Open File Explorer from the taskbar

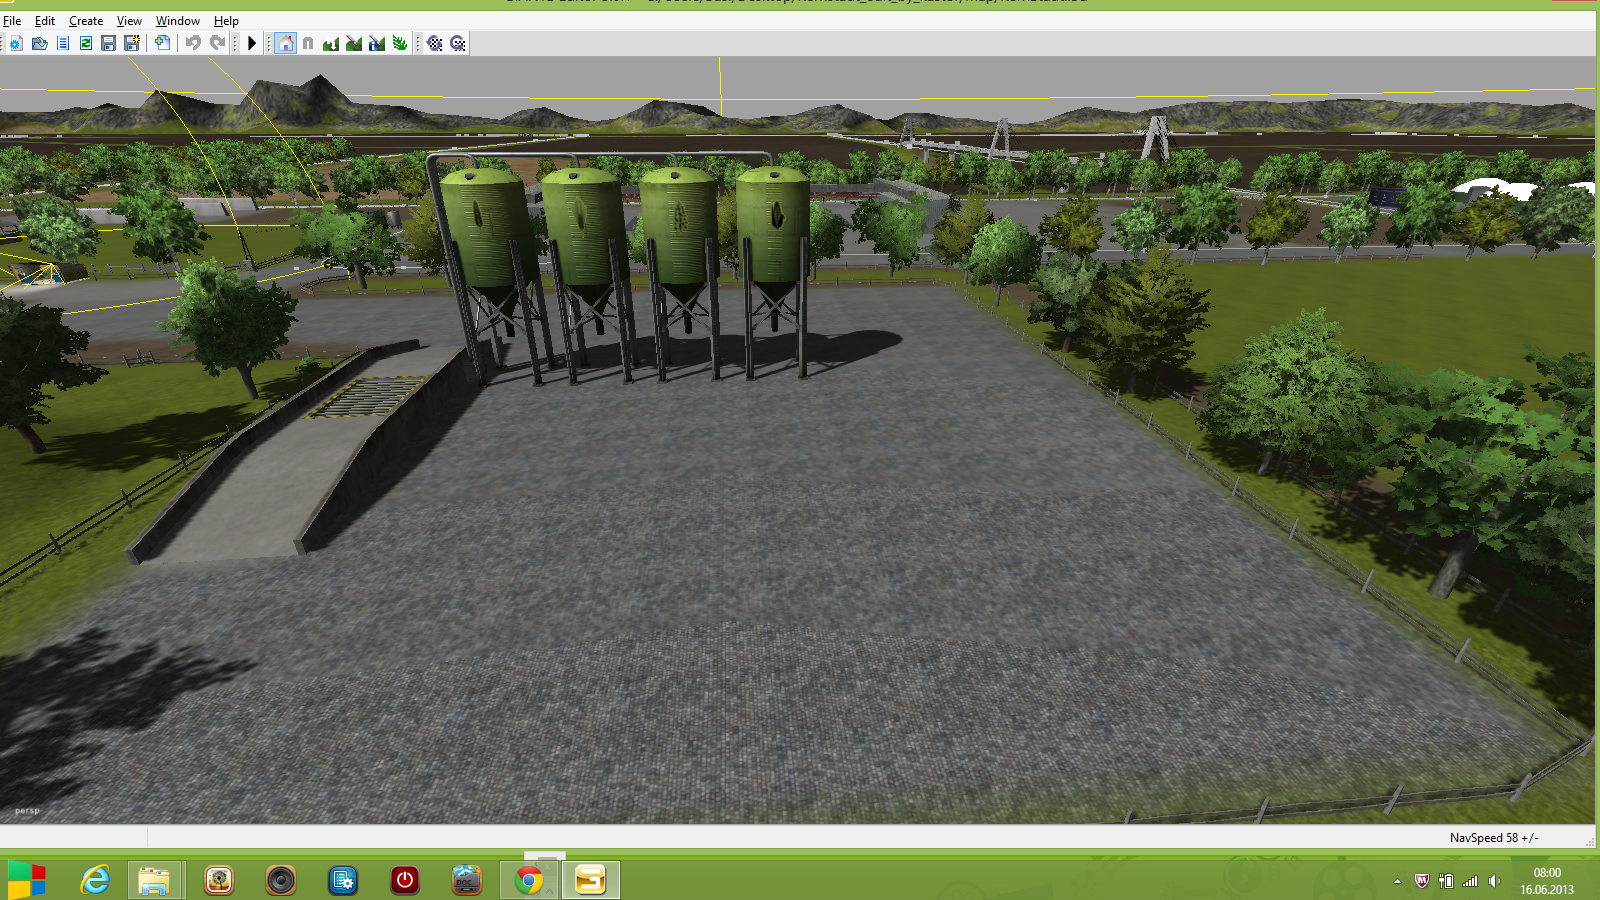pos(155,880)
